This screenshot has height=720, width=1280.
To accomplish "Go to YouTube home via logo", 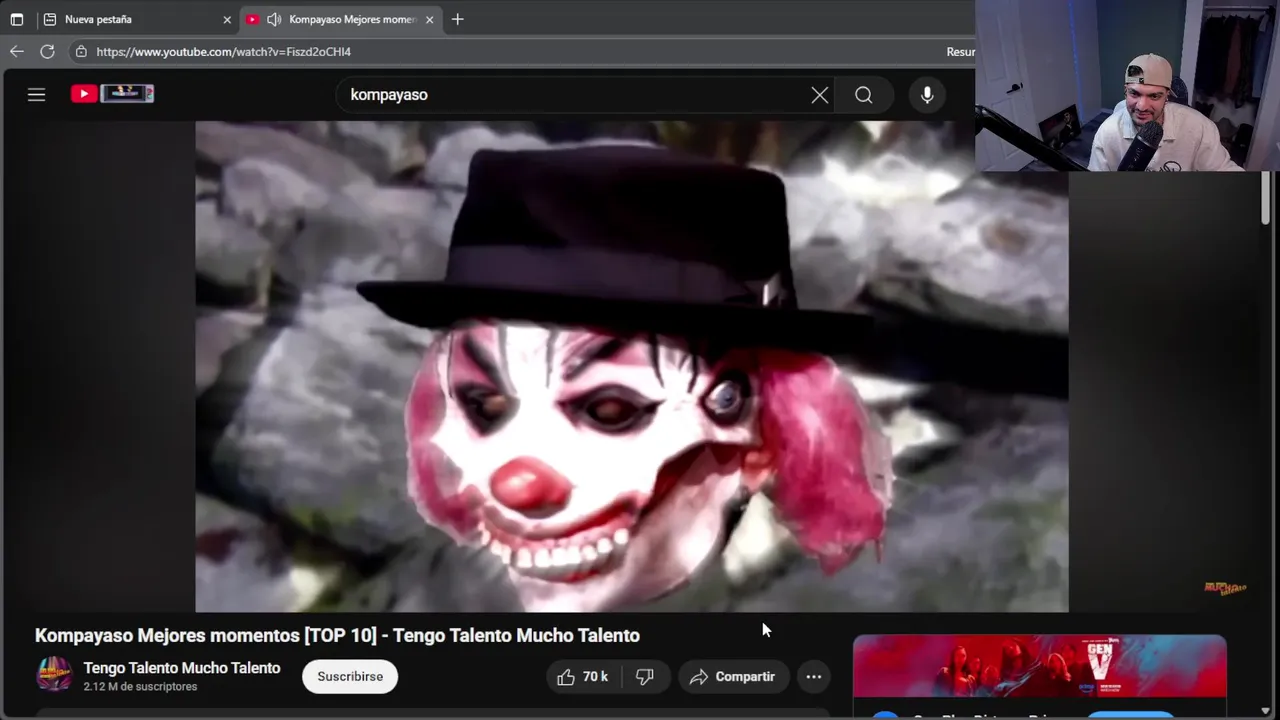I will [x=112, y=94].
